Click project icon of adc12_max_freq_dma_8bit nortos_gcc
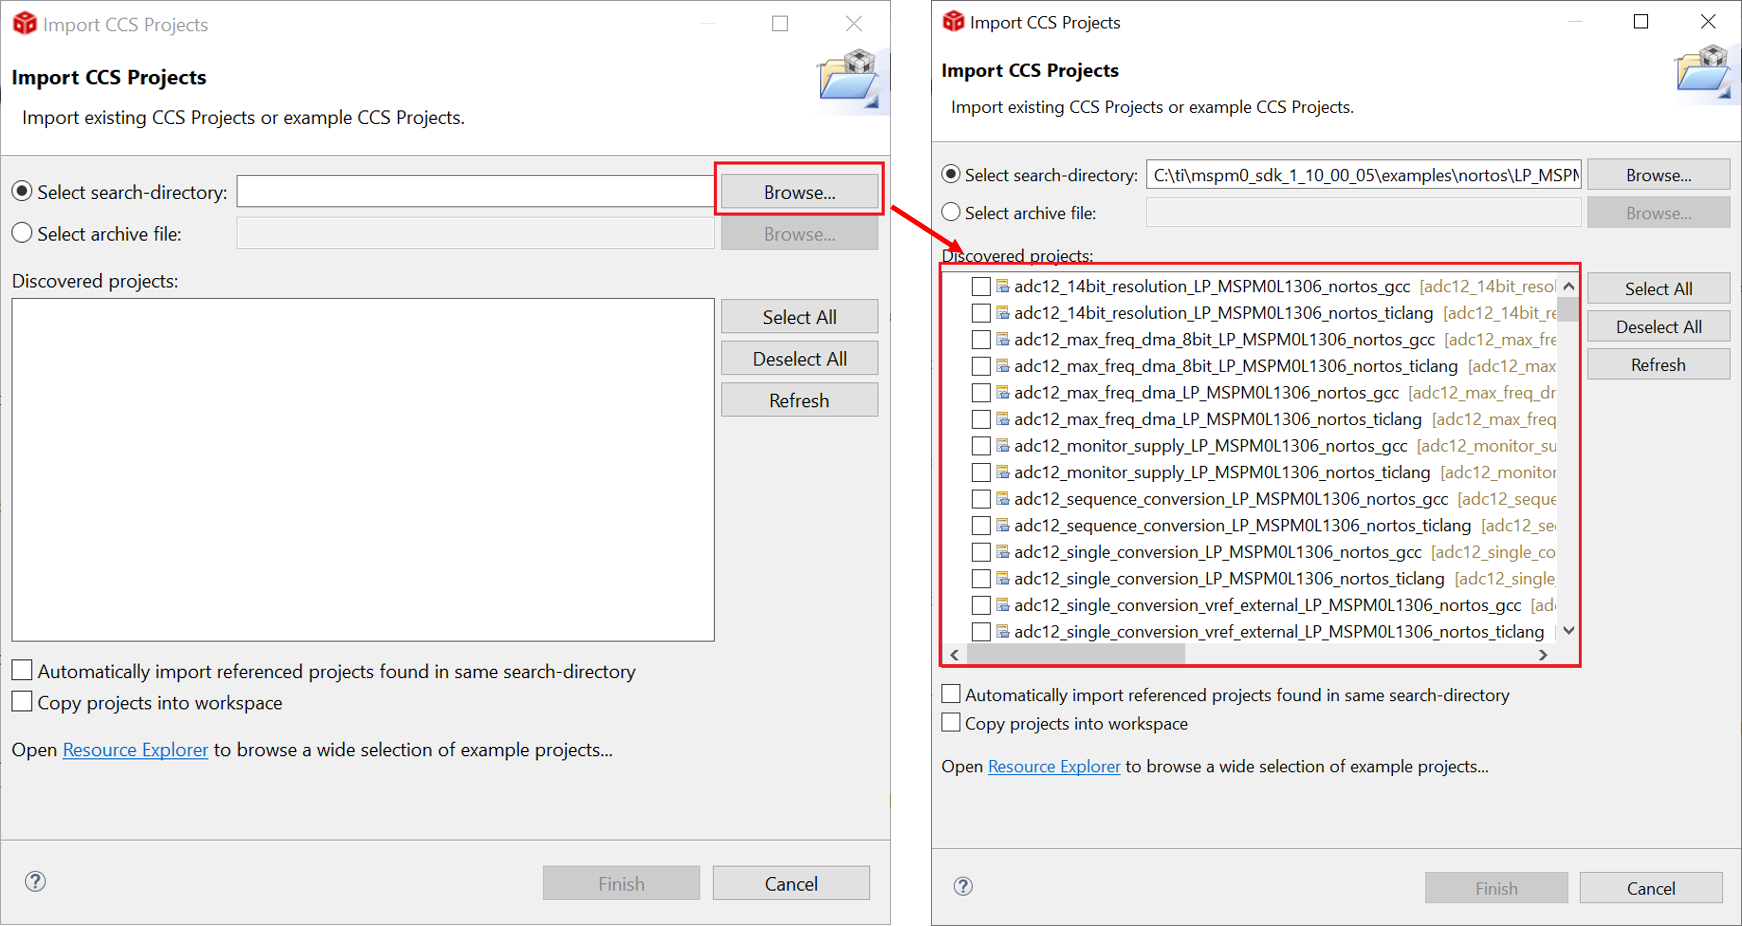Viewport: 1742px width, 926px height. pyautogui.click(x=1002, y=339)
